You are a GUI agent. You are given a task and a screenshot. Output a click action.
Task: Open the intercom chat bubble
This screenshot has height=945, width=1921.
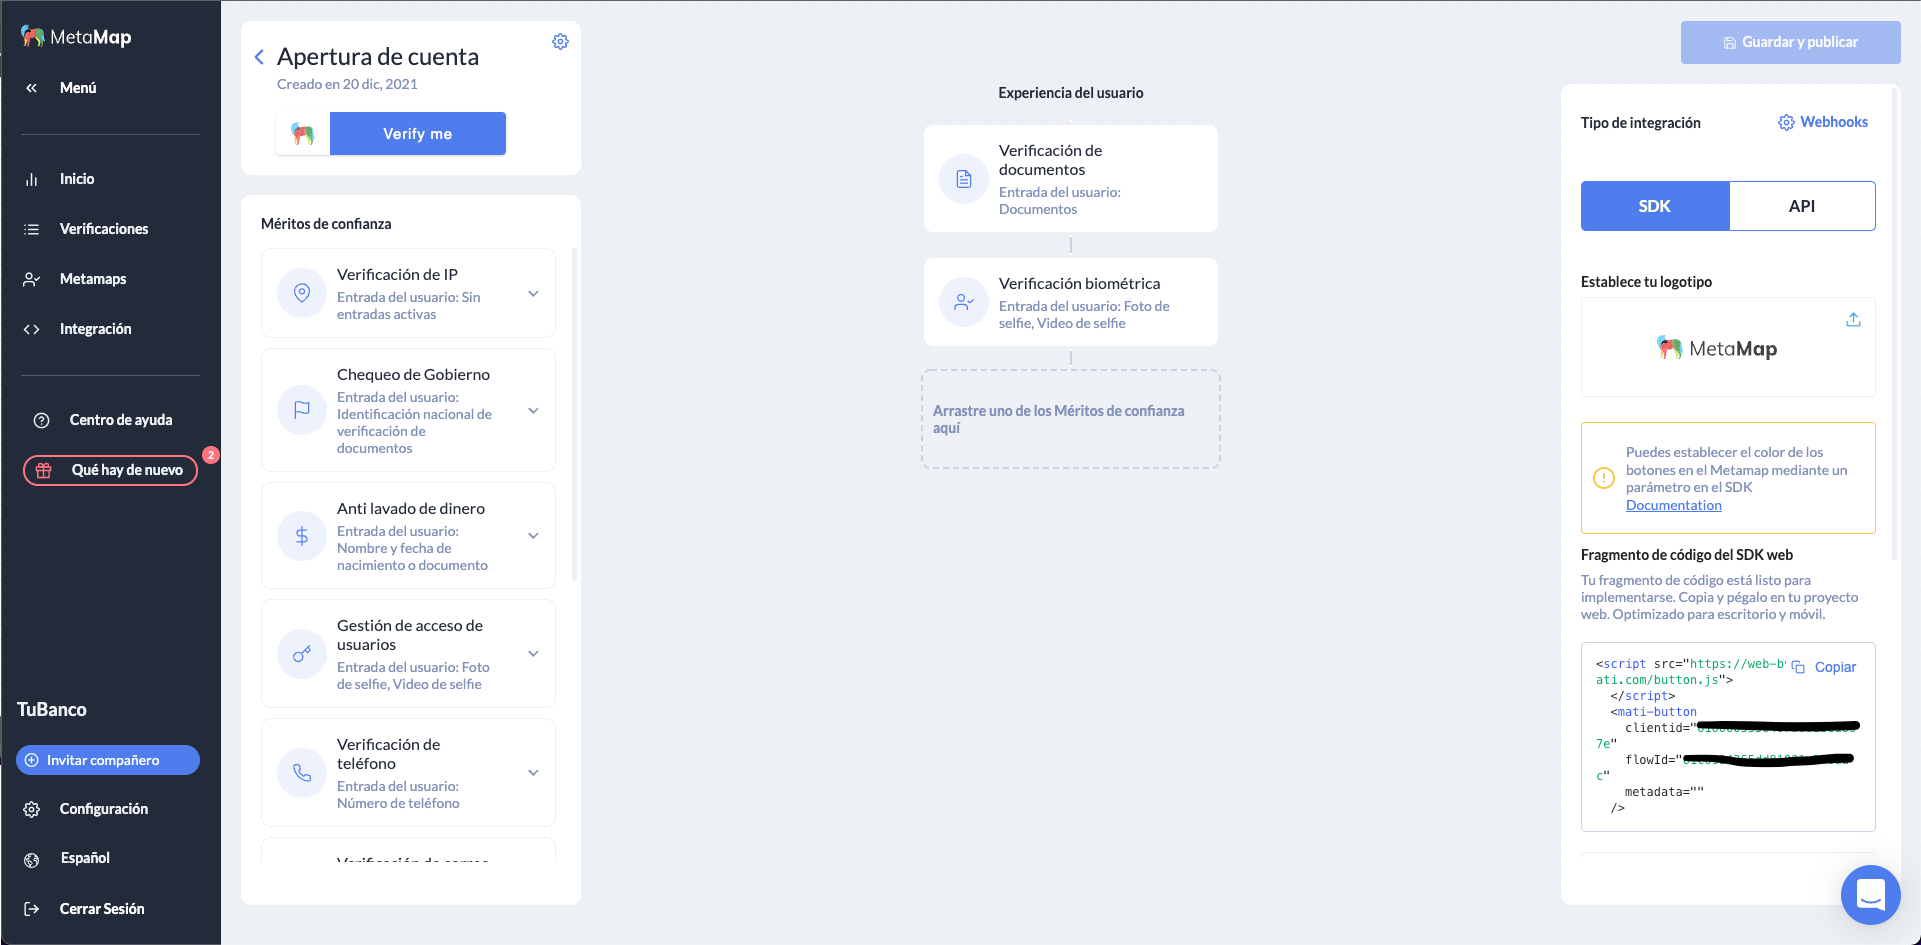pyautogui.click(x=1870, y=895)
